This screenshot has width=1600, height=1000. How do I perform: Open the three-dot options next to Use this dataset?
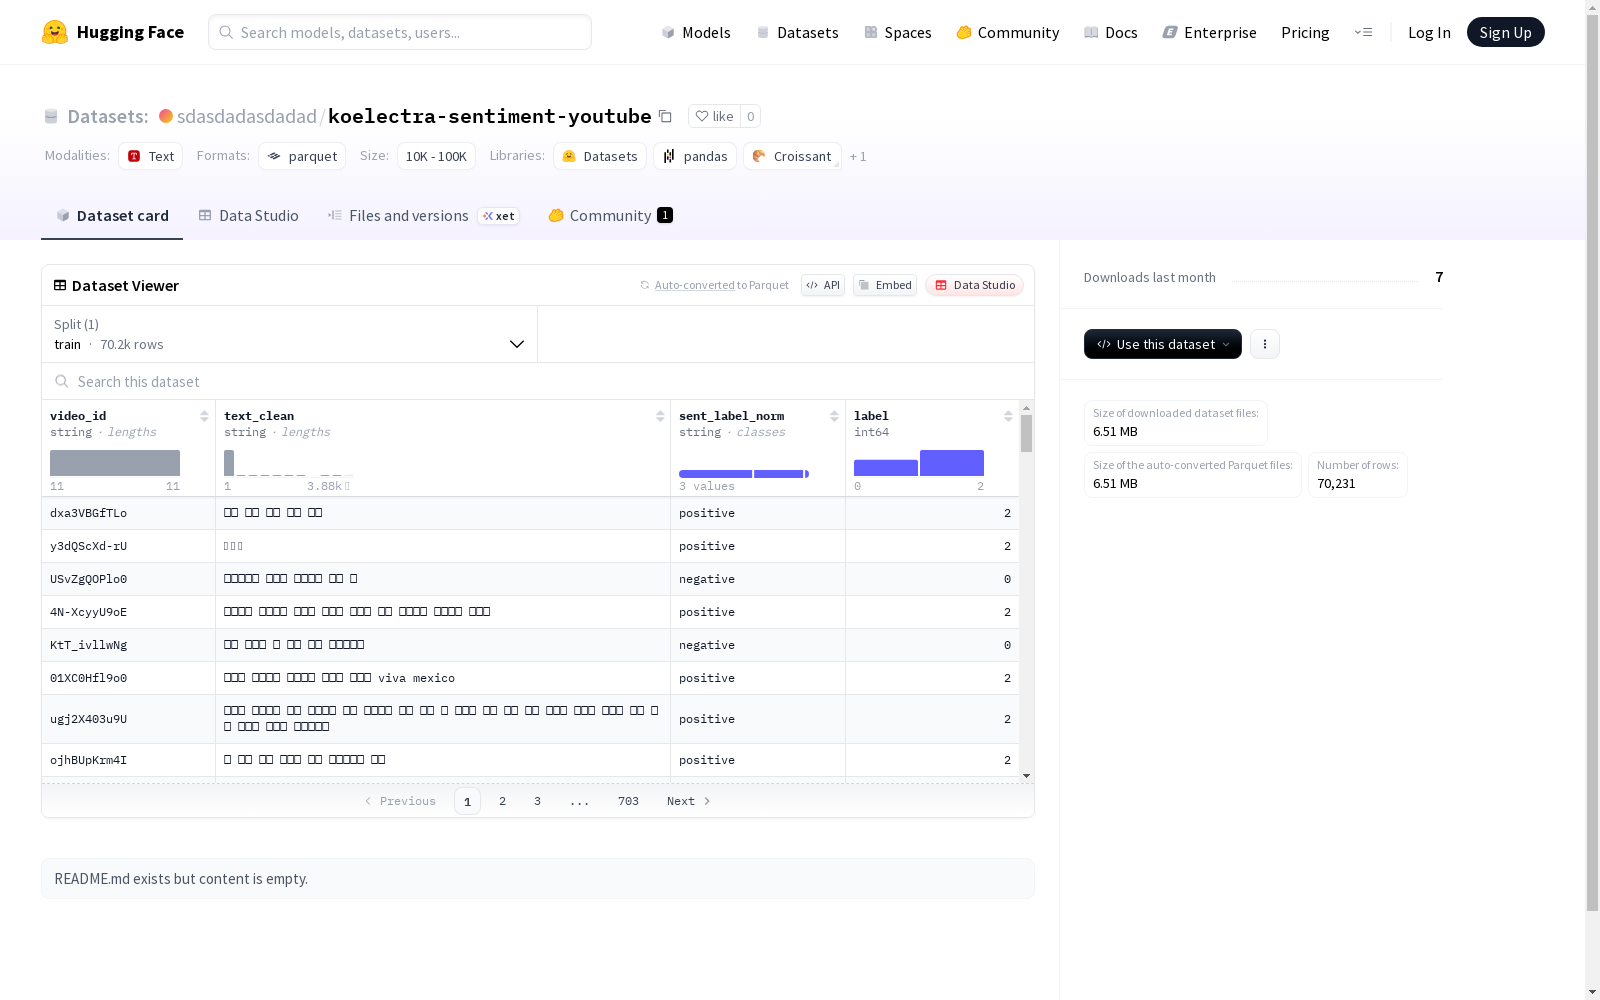[1265, 344]
